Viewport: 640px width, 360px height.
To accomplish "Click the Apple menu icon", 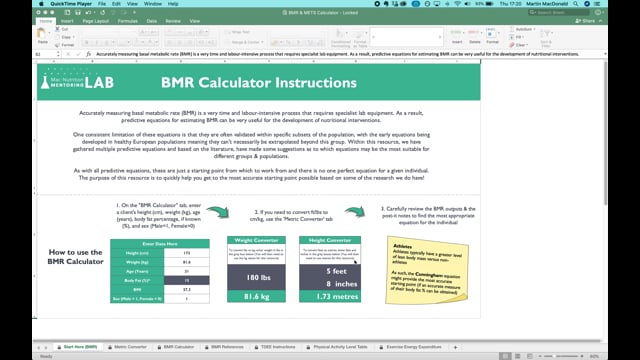I will click(41, 4).
